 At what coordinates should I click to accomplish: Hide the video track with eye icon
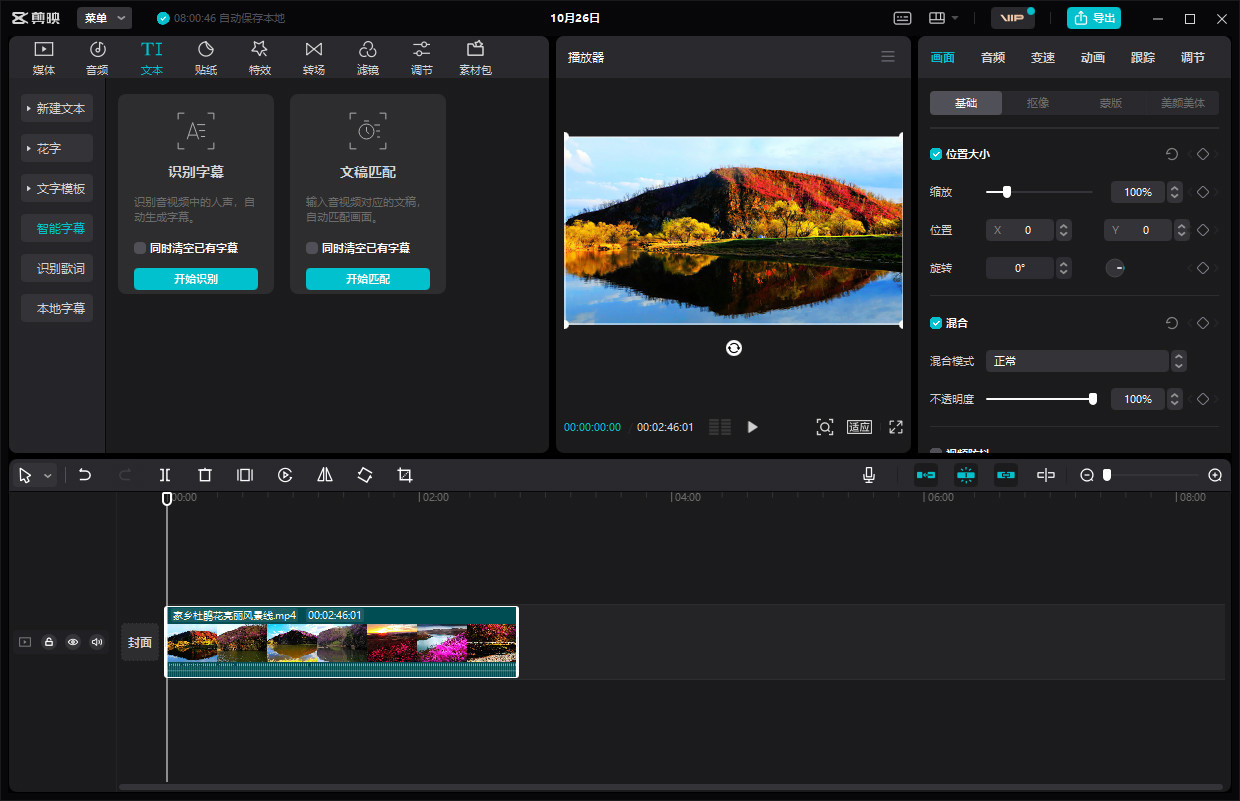click(73, 642)
